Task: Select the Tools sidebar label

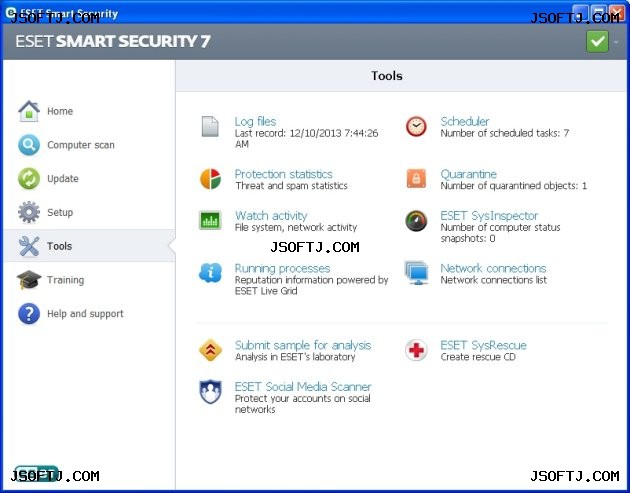Action: tap(59, 246)
